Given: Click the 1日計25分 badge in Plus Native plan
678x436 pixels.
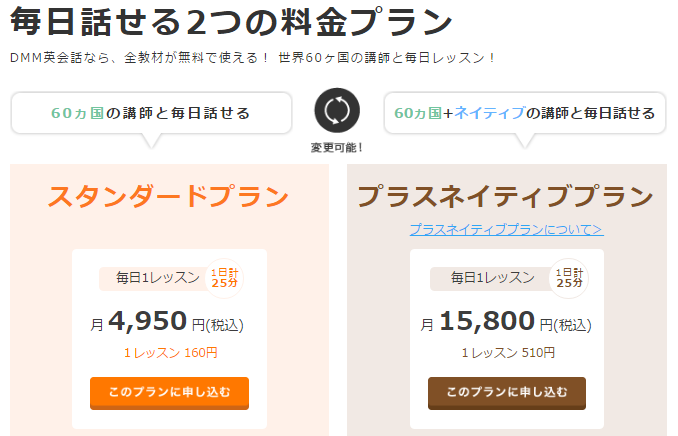Looking at the screenshot, I should pos(568,277).
